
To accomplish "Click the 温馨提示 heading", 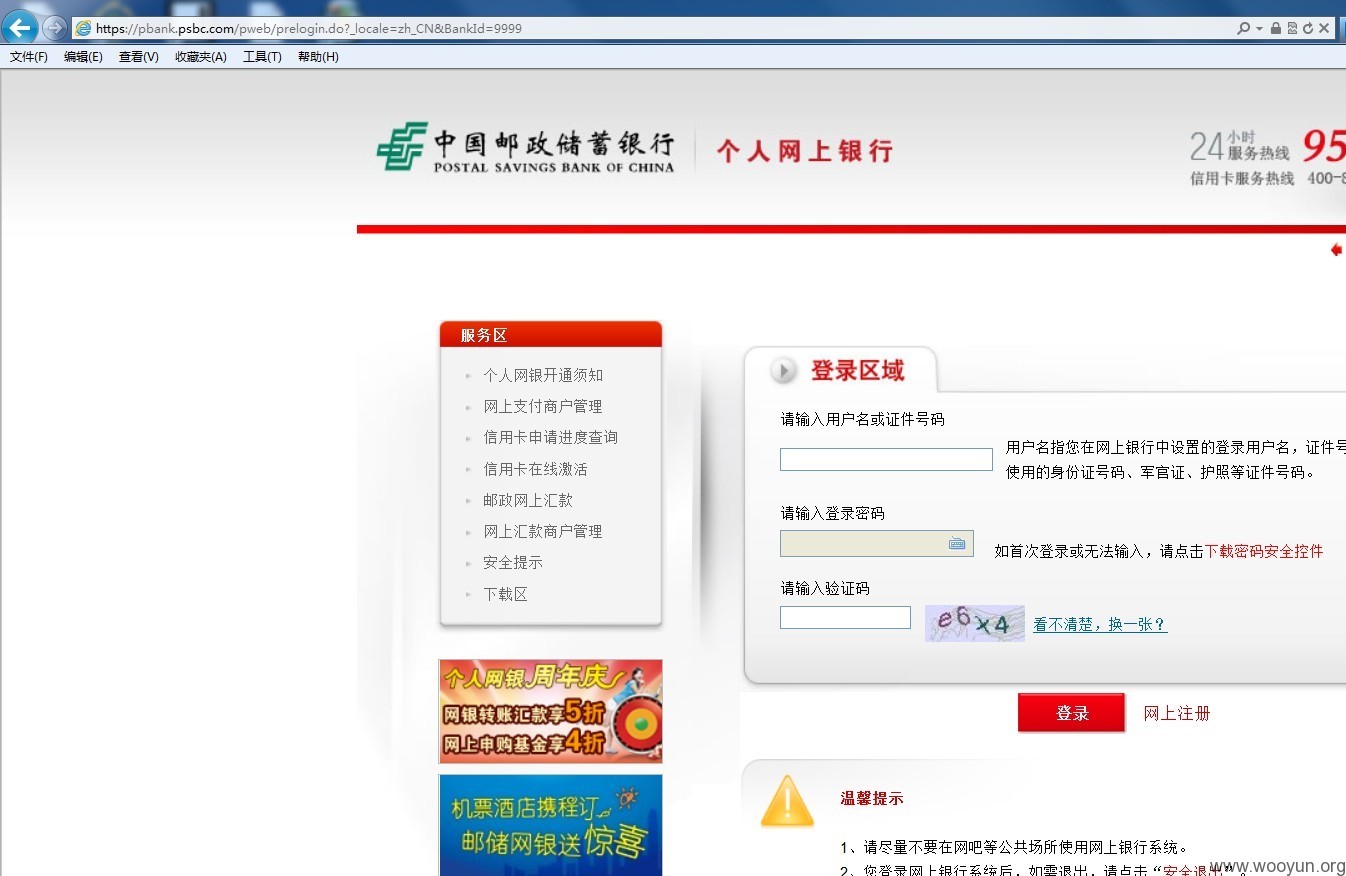I will (x=872, y=798).
